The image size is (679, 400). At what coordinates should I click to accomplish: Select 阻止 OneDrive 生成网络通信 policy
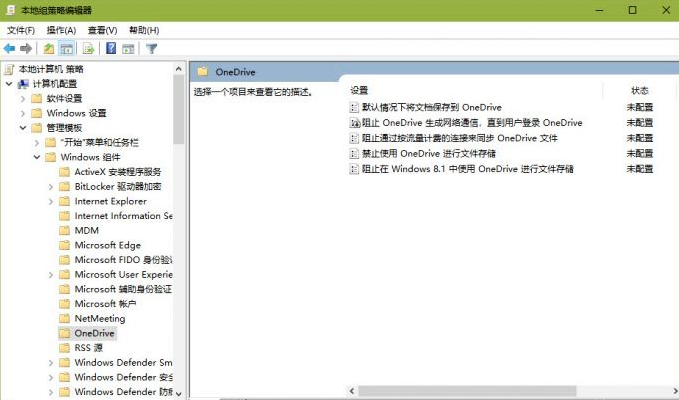(472, 123)
